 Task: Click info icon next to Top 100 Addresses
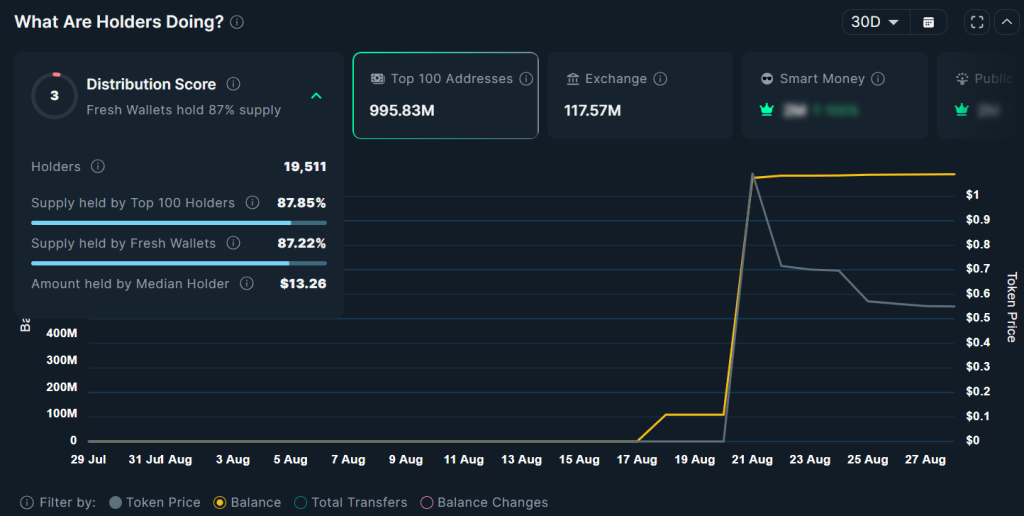(x=527, y=79)
